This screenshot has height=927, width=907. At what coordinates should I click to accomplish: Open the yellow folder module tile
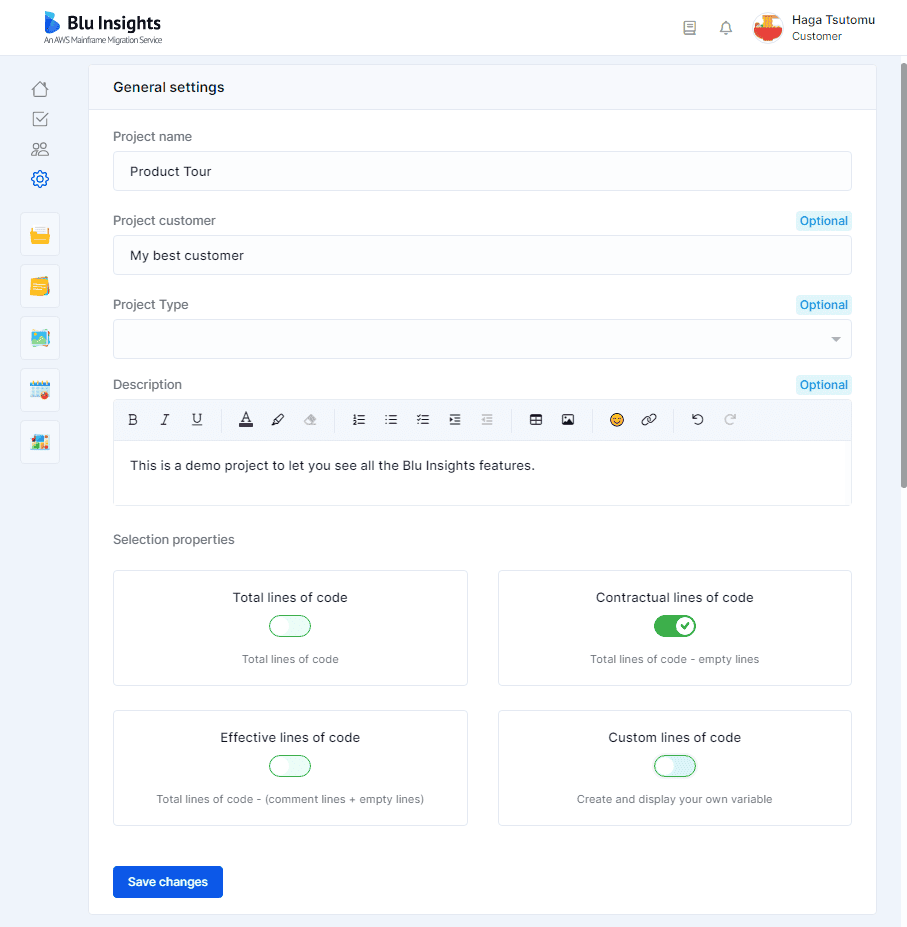coord(40,235)
